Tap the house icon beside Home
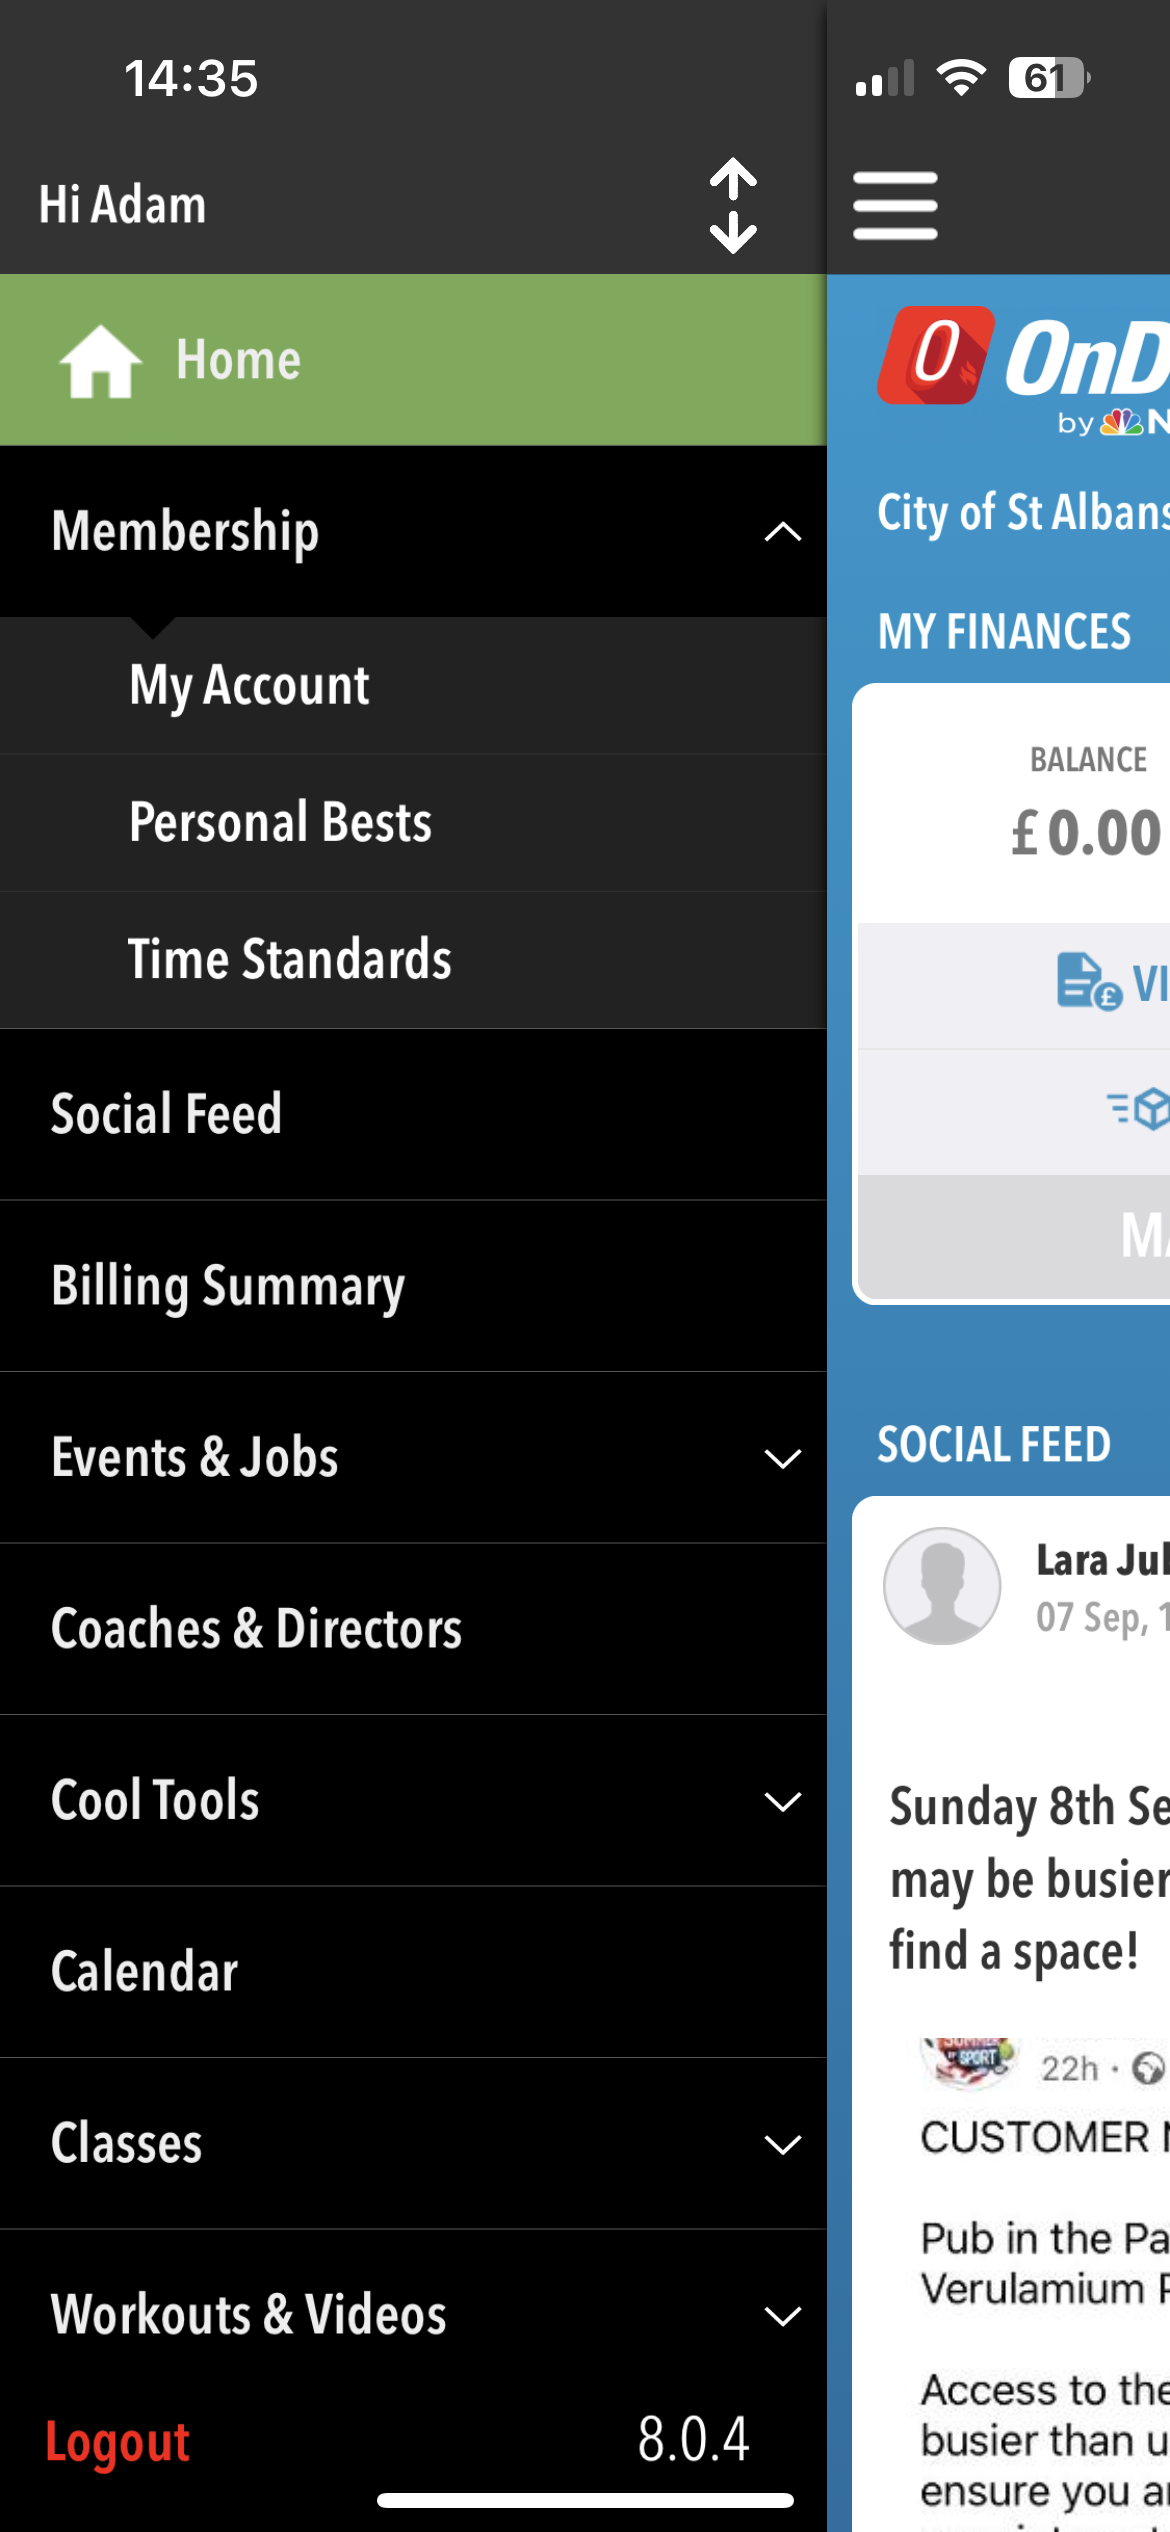 tap(100, 361)
